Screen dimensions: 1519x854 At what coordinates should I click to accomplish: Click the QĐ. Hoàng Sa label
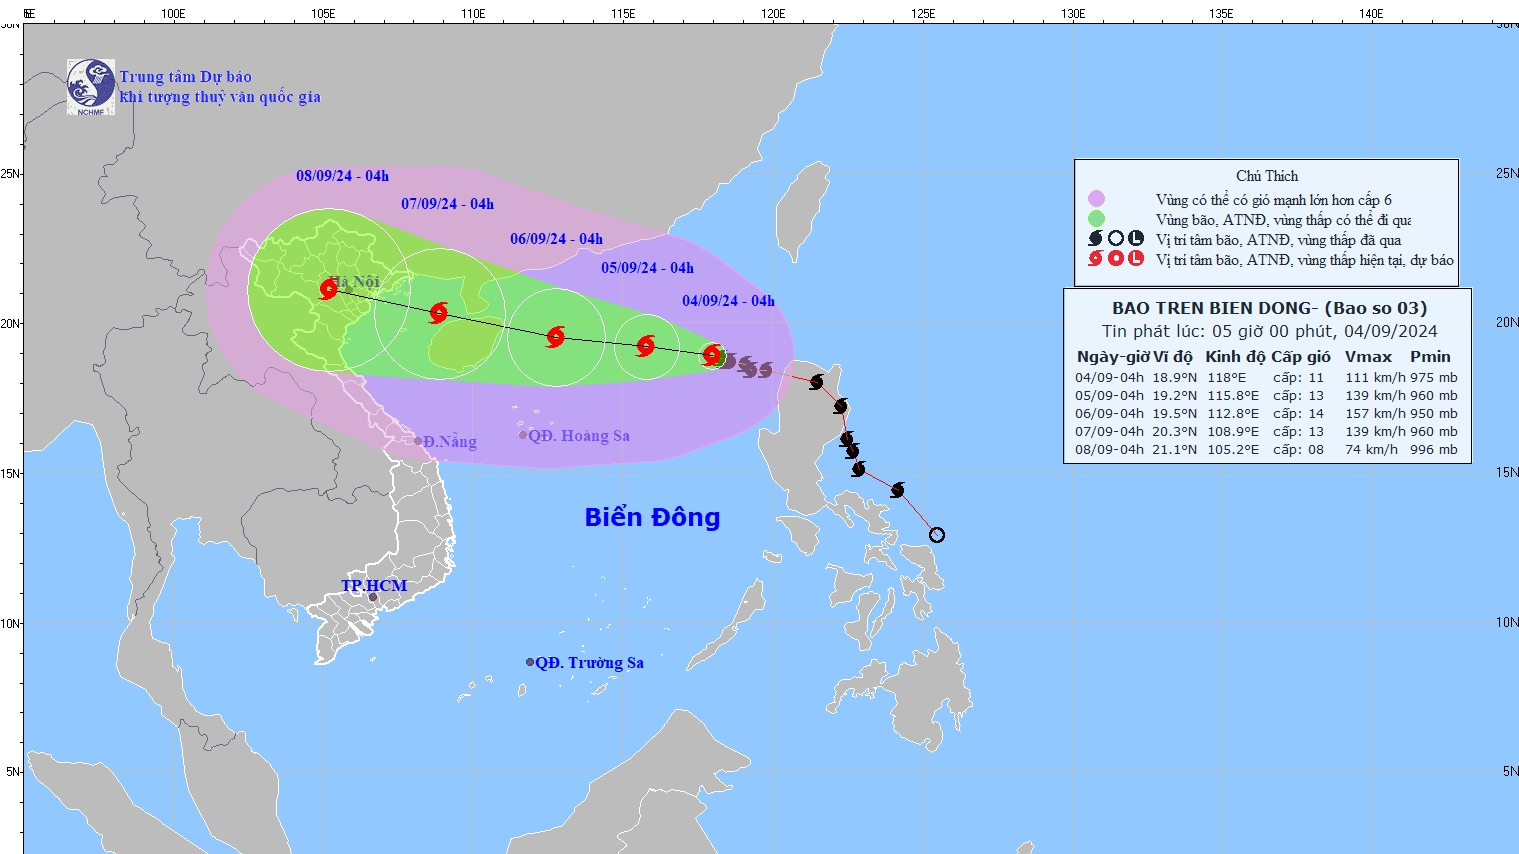pyautogui.click(x=579, y=436)
